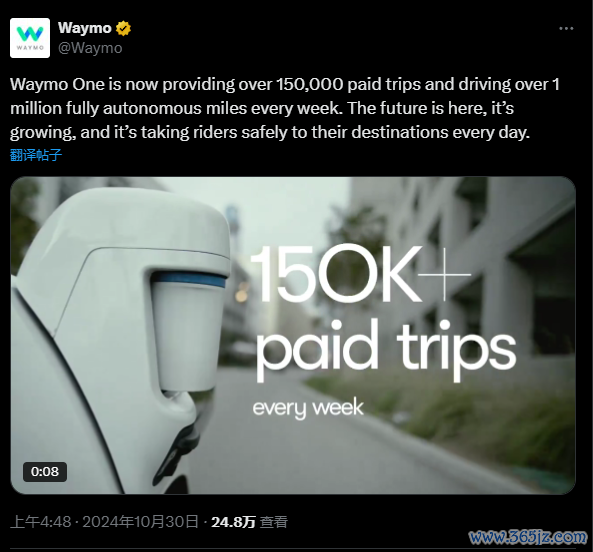Click the gold verified badge beside Waymo
The width and height of the screenshot is (593, 552).
(123, 28)
